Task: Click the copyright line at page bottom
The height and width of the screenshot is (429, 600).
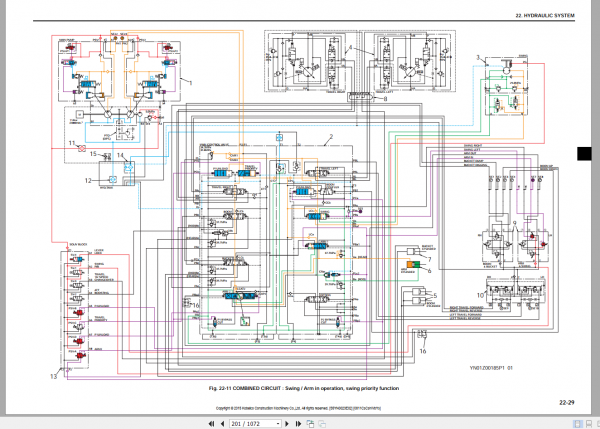Action: [x=298, y=408]
